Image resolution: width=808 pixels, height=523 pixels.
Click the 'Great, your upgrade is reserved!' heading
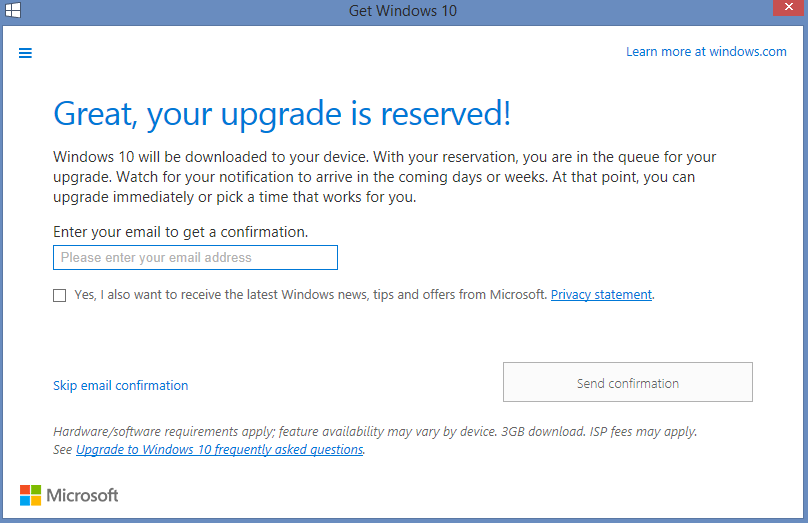pyautogui.click(x=282, y=113)
